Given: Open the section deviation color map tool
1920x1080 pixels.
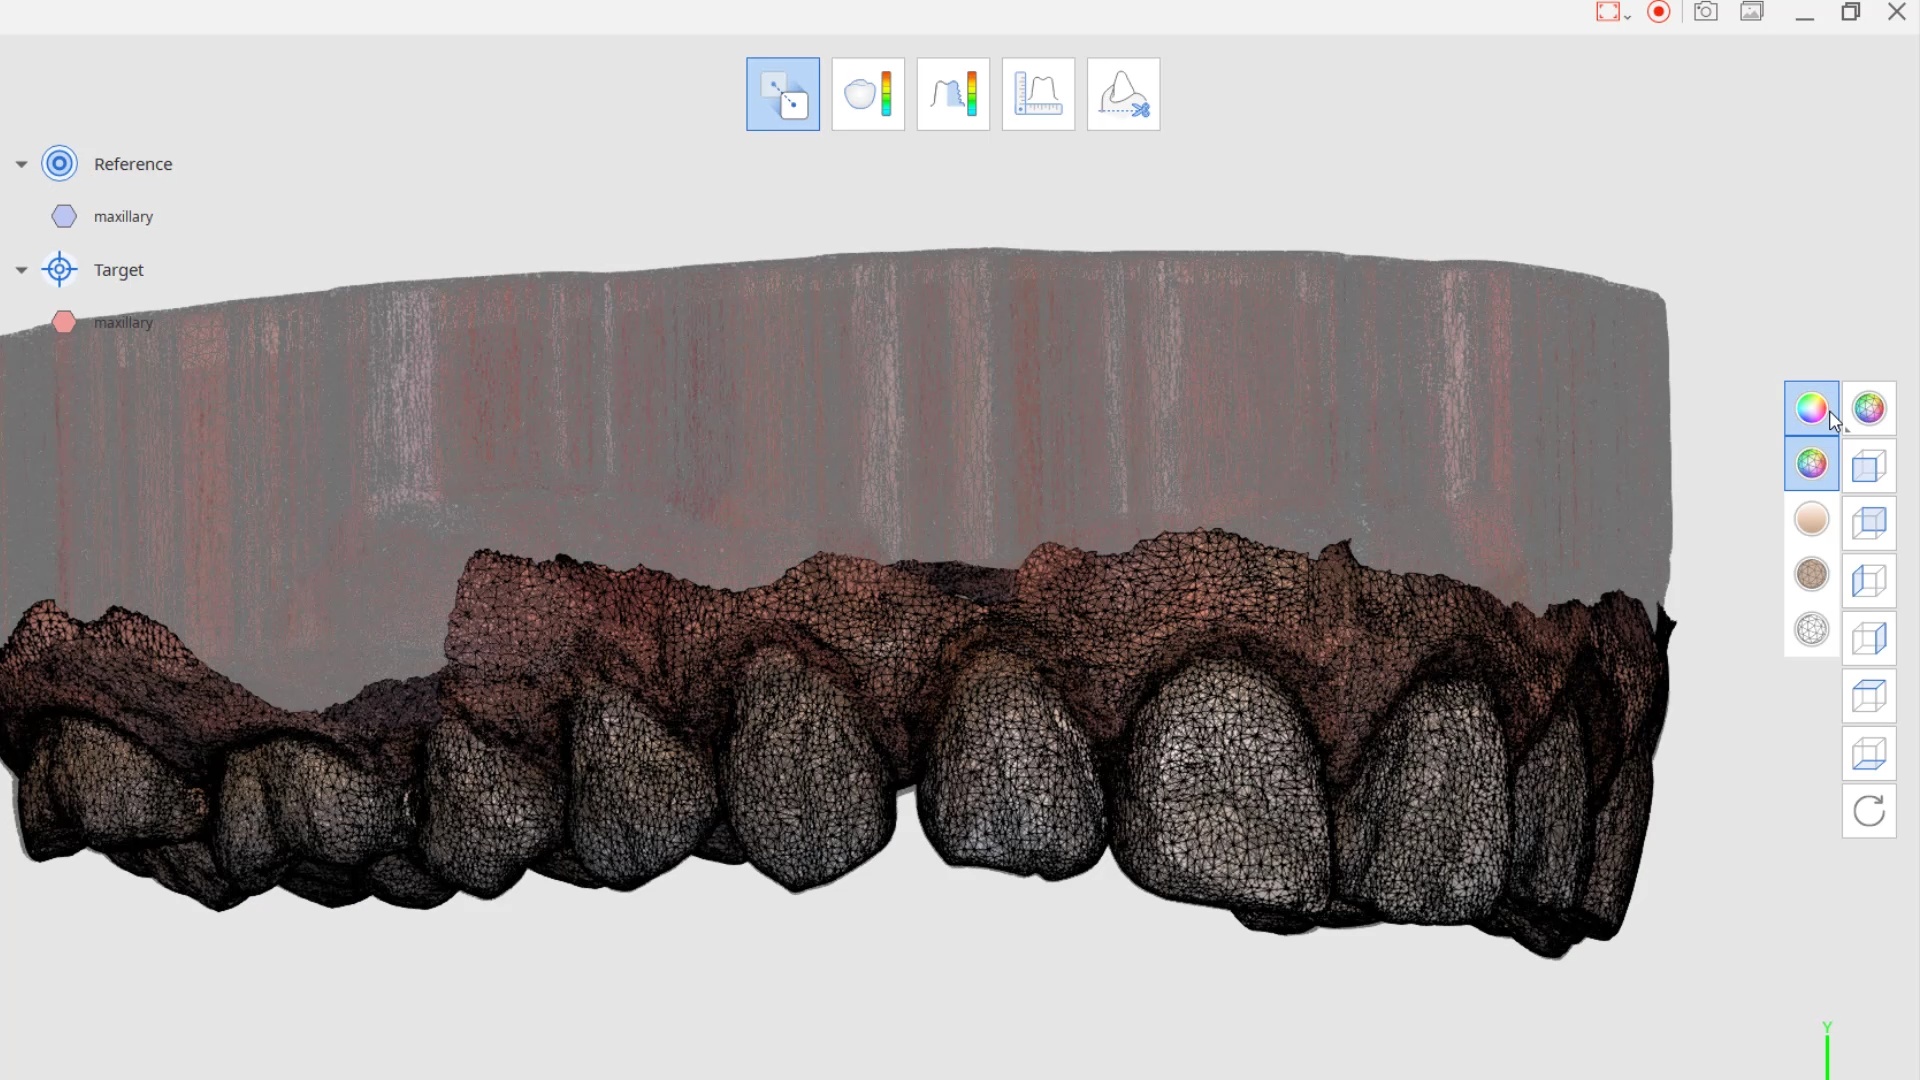Looking at the screenshot, I should (953, 94).
